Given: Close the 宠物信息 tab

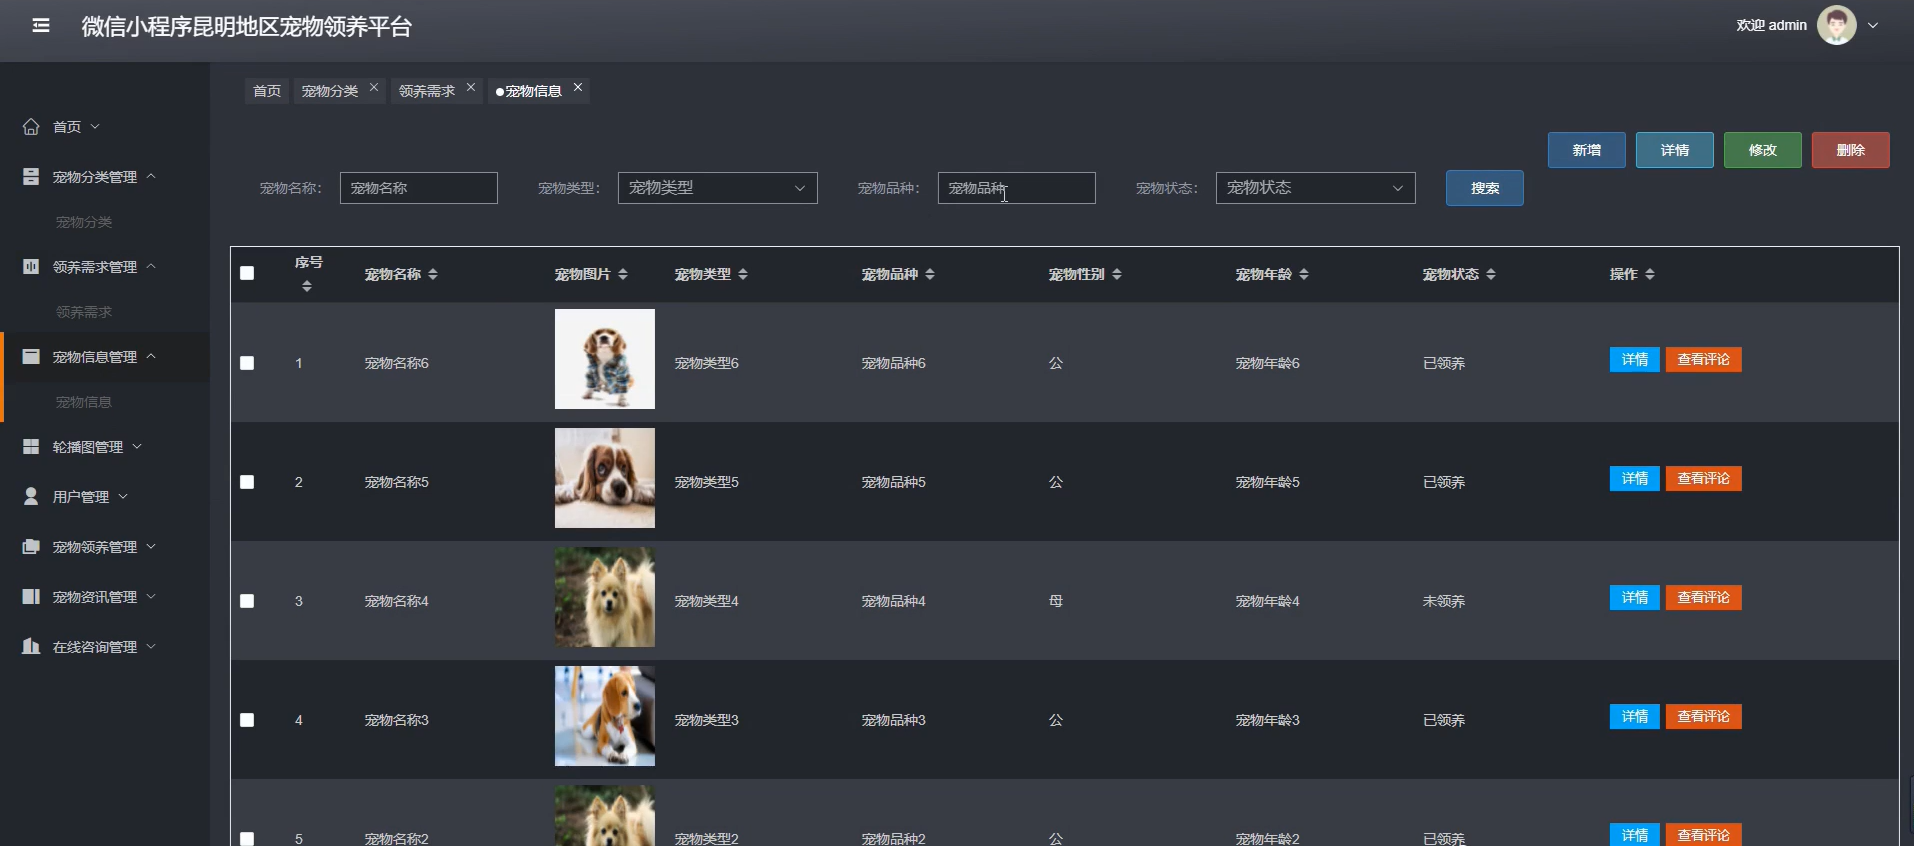Looking at the screenshot, I should (x=578, y=88).
